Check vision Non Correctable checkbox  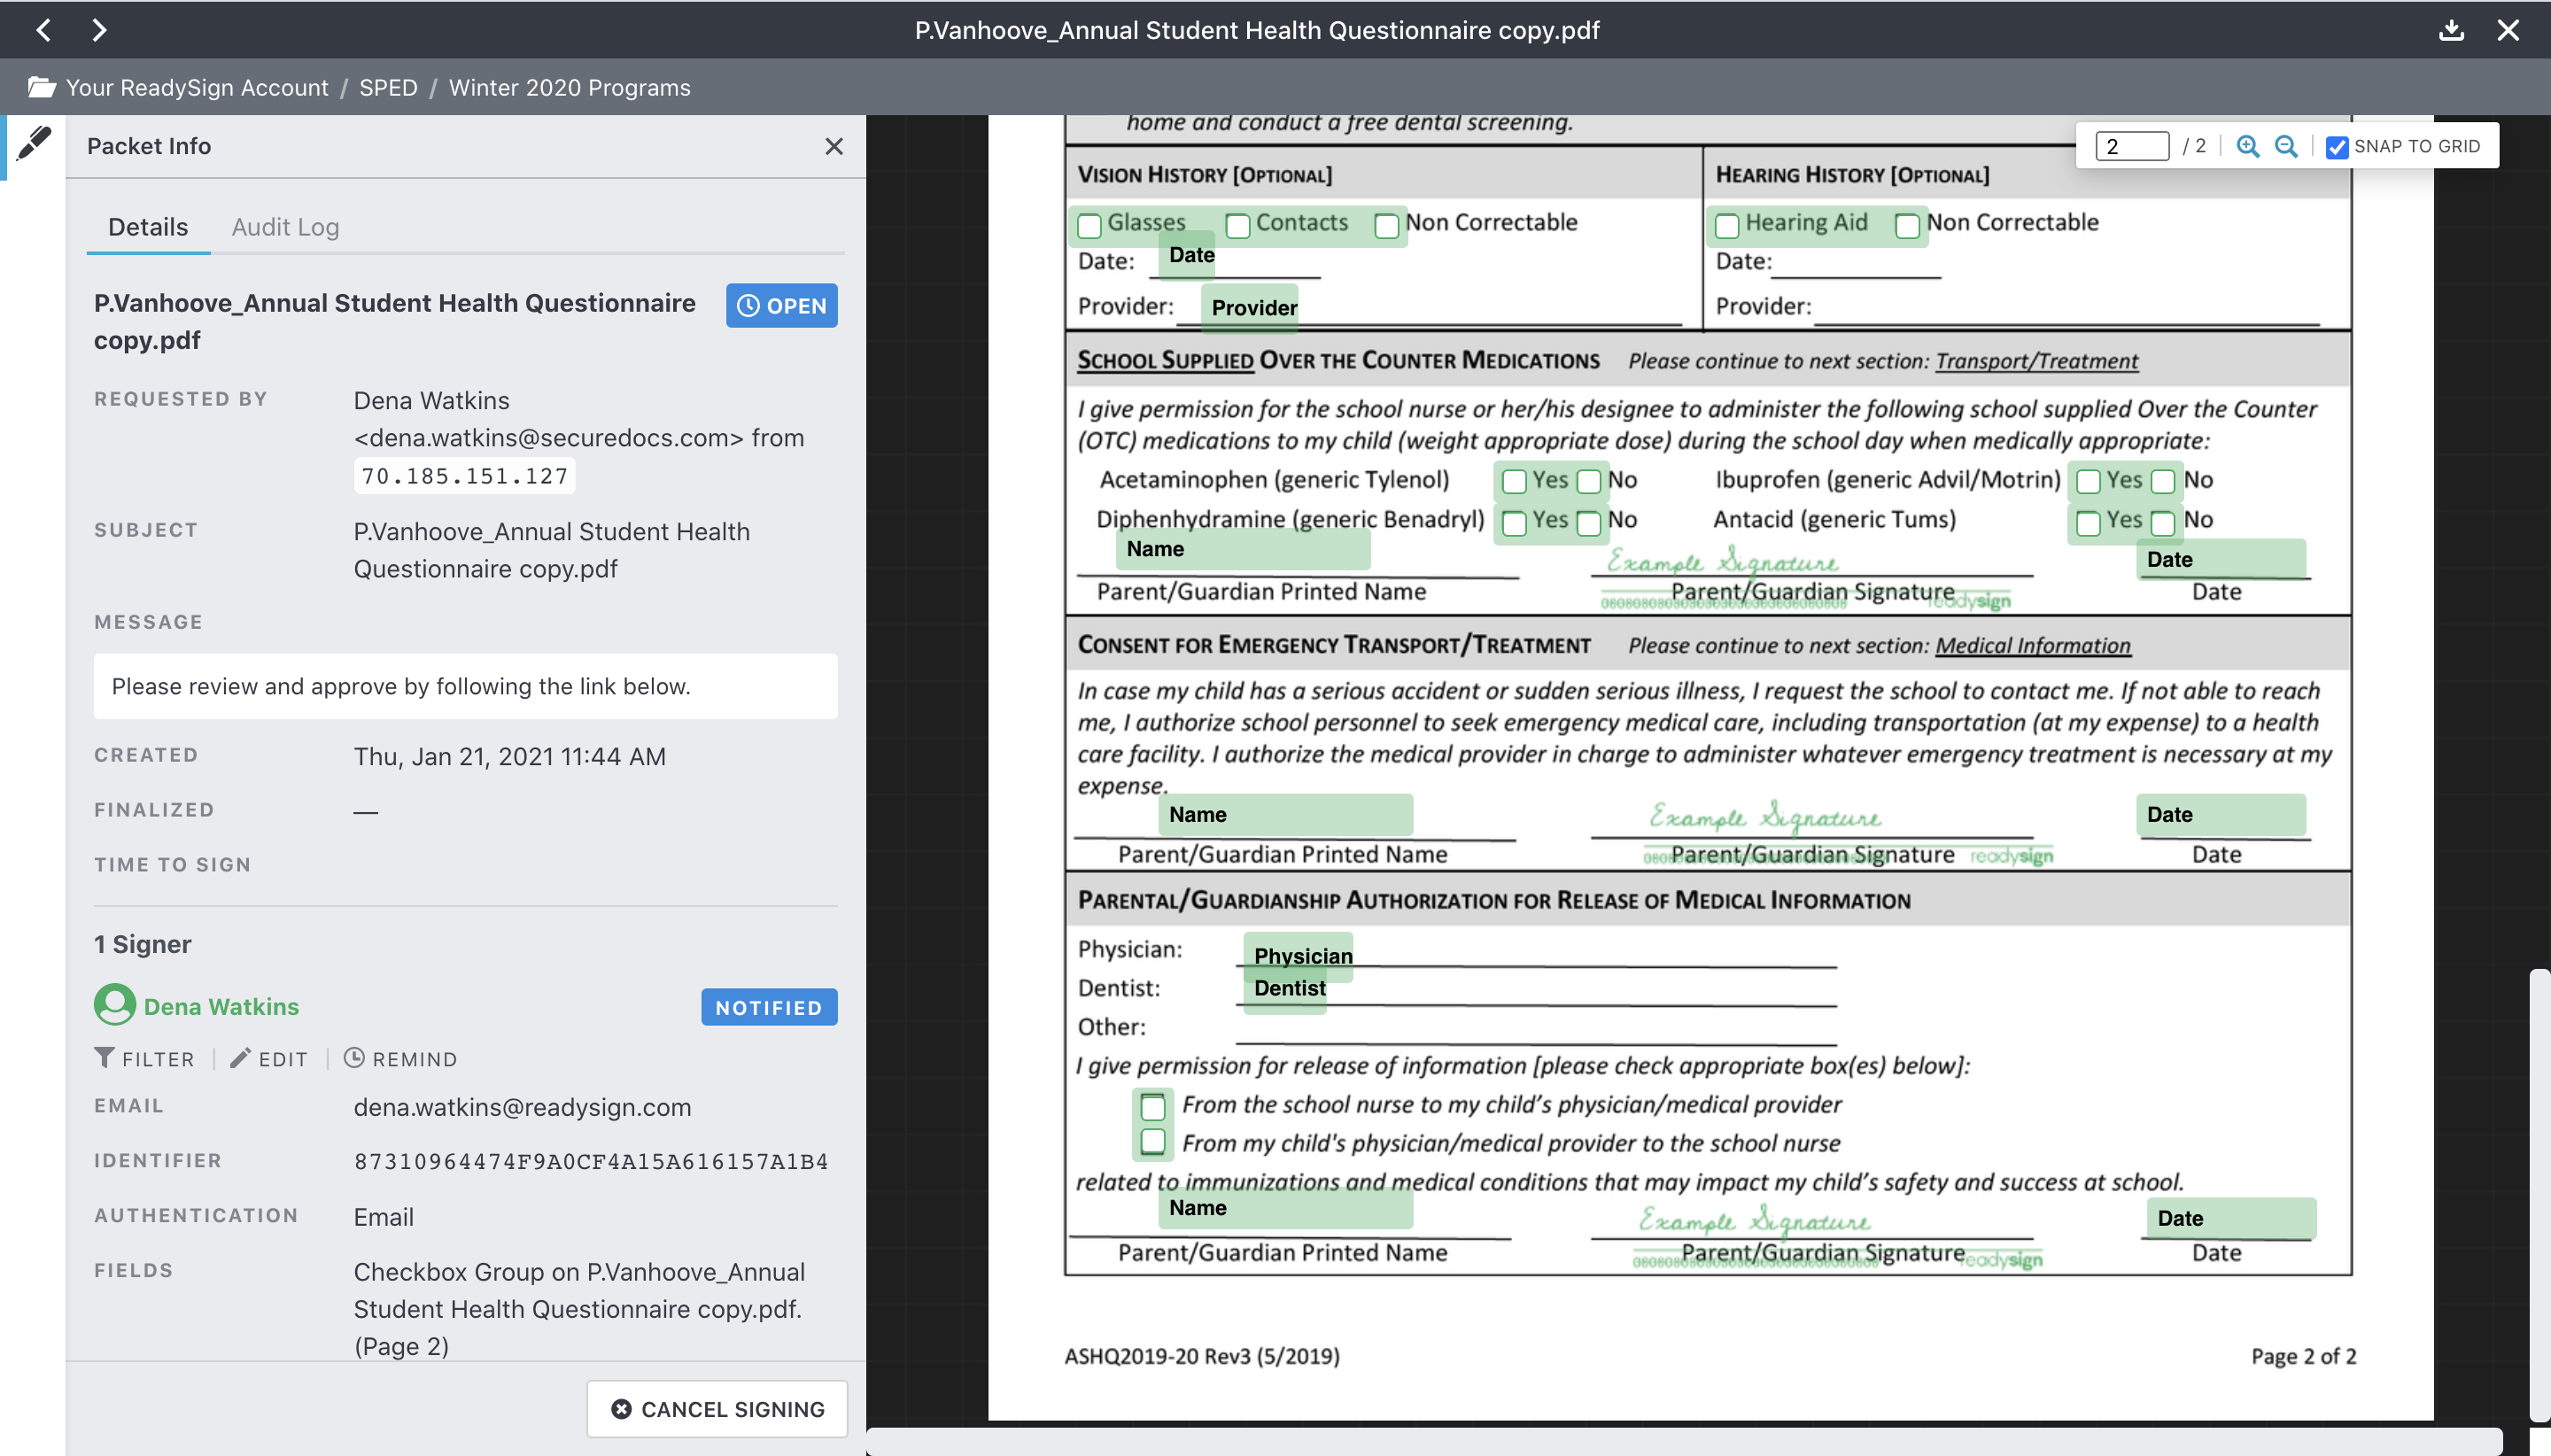(1387, 227)
